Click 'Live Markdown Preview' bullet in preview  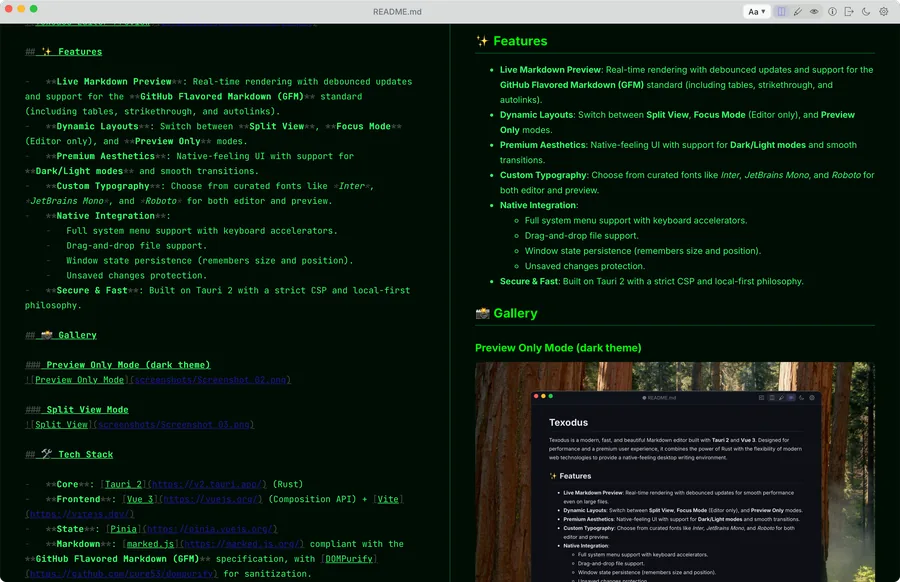[x=550, y=69]
